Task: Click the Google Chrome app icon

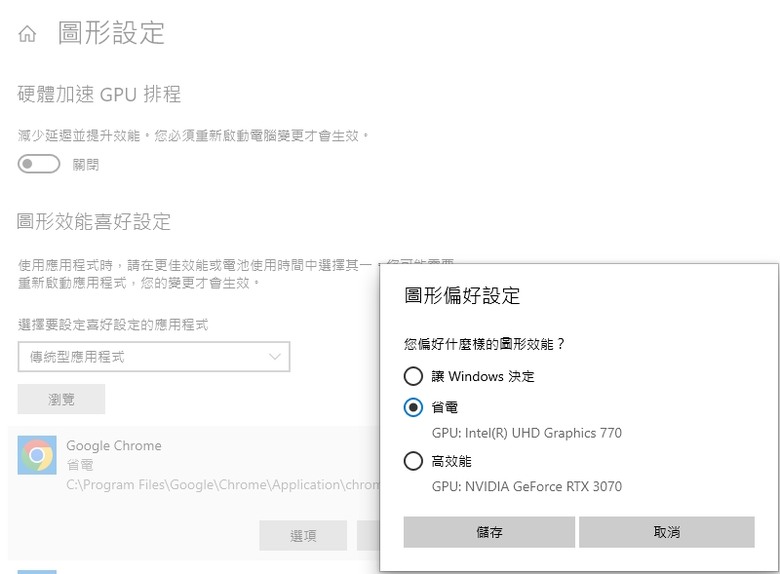Action: [37, 455]
